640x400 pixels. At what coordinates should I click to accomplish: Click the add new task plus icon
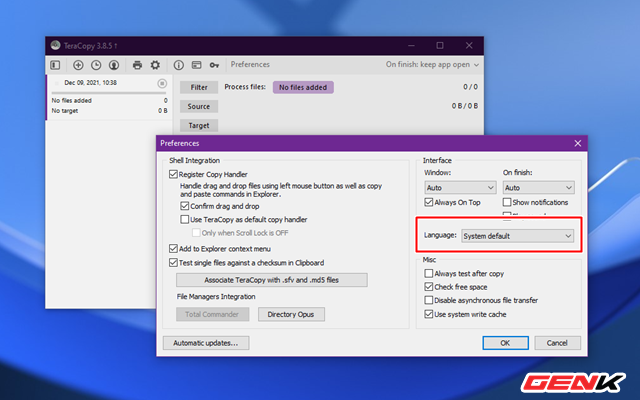pos(78,65)
